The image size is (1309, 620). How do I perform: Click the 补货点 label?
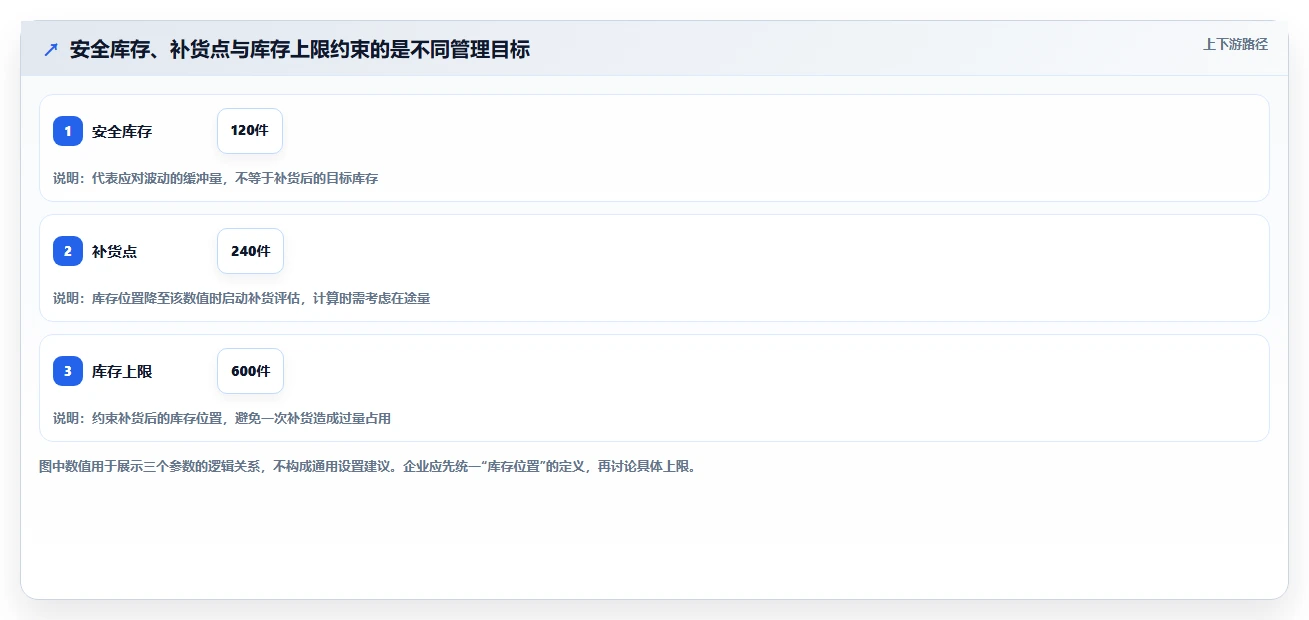[x=115, y=251]
